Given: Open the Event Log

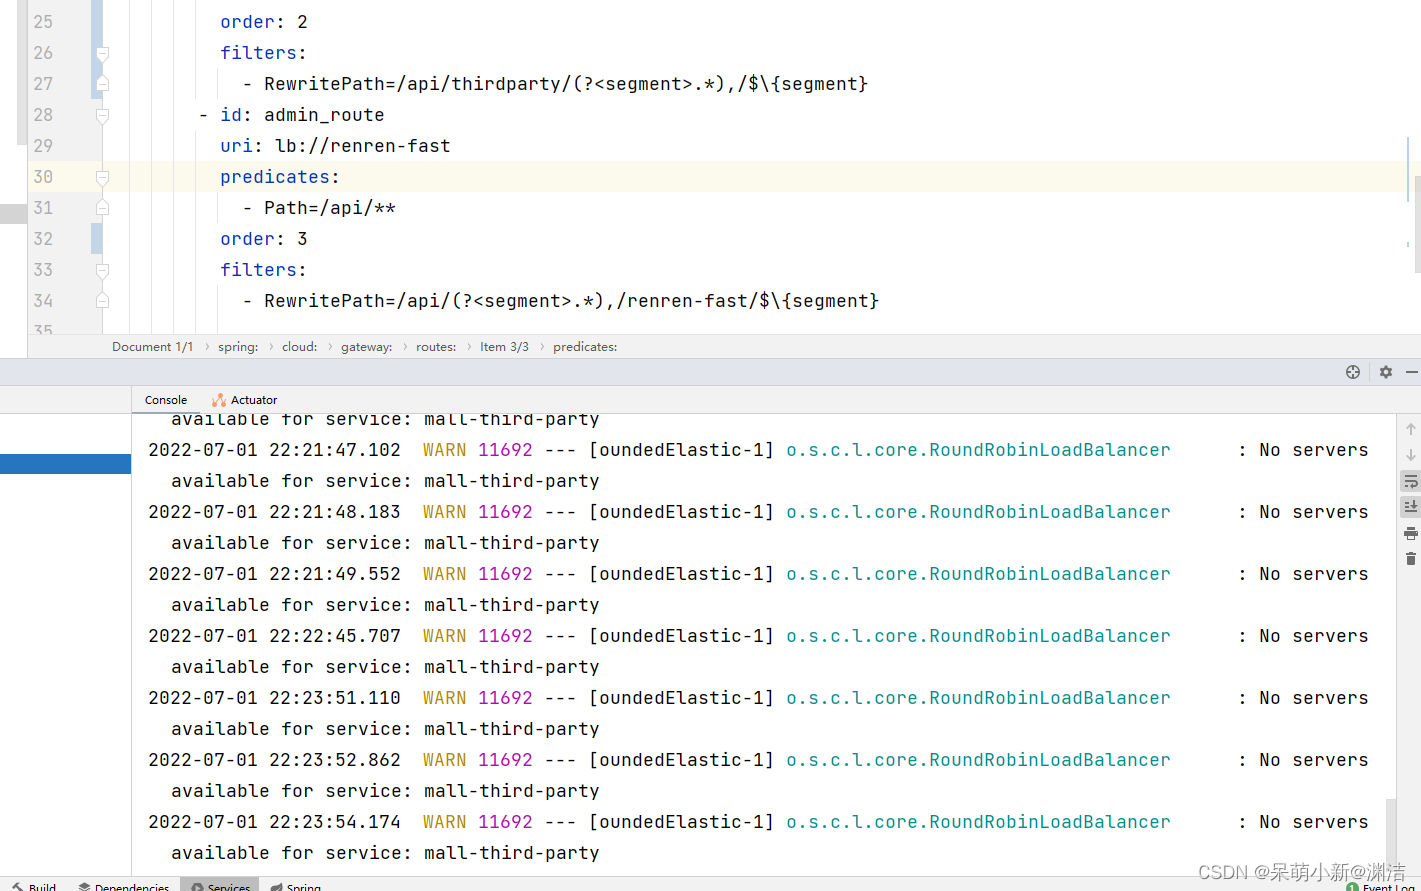Looking at the screenshot, I should tap(1381, 886).
